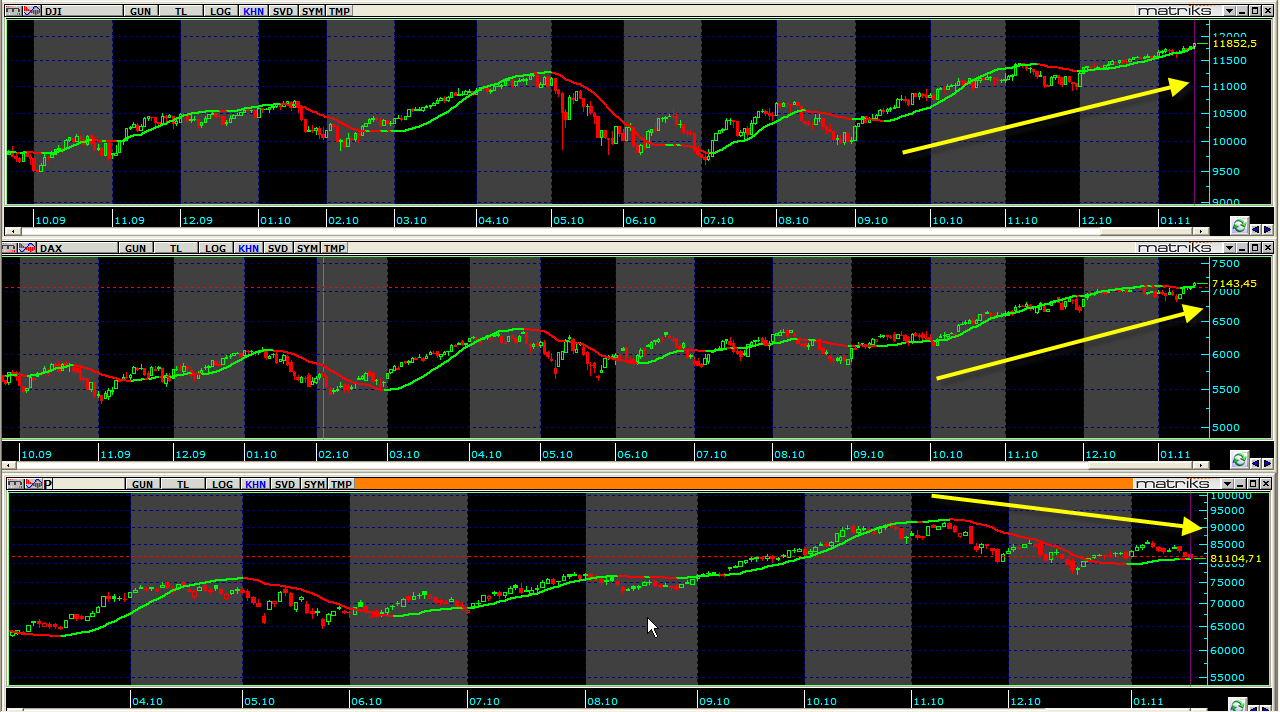The image size is (1280, 712).
Task: Click left blue arrow in DJI chart
Action: (x=1256, y=227)
